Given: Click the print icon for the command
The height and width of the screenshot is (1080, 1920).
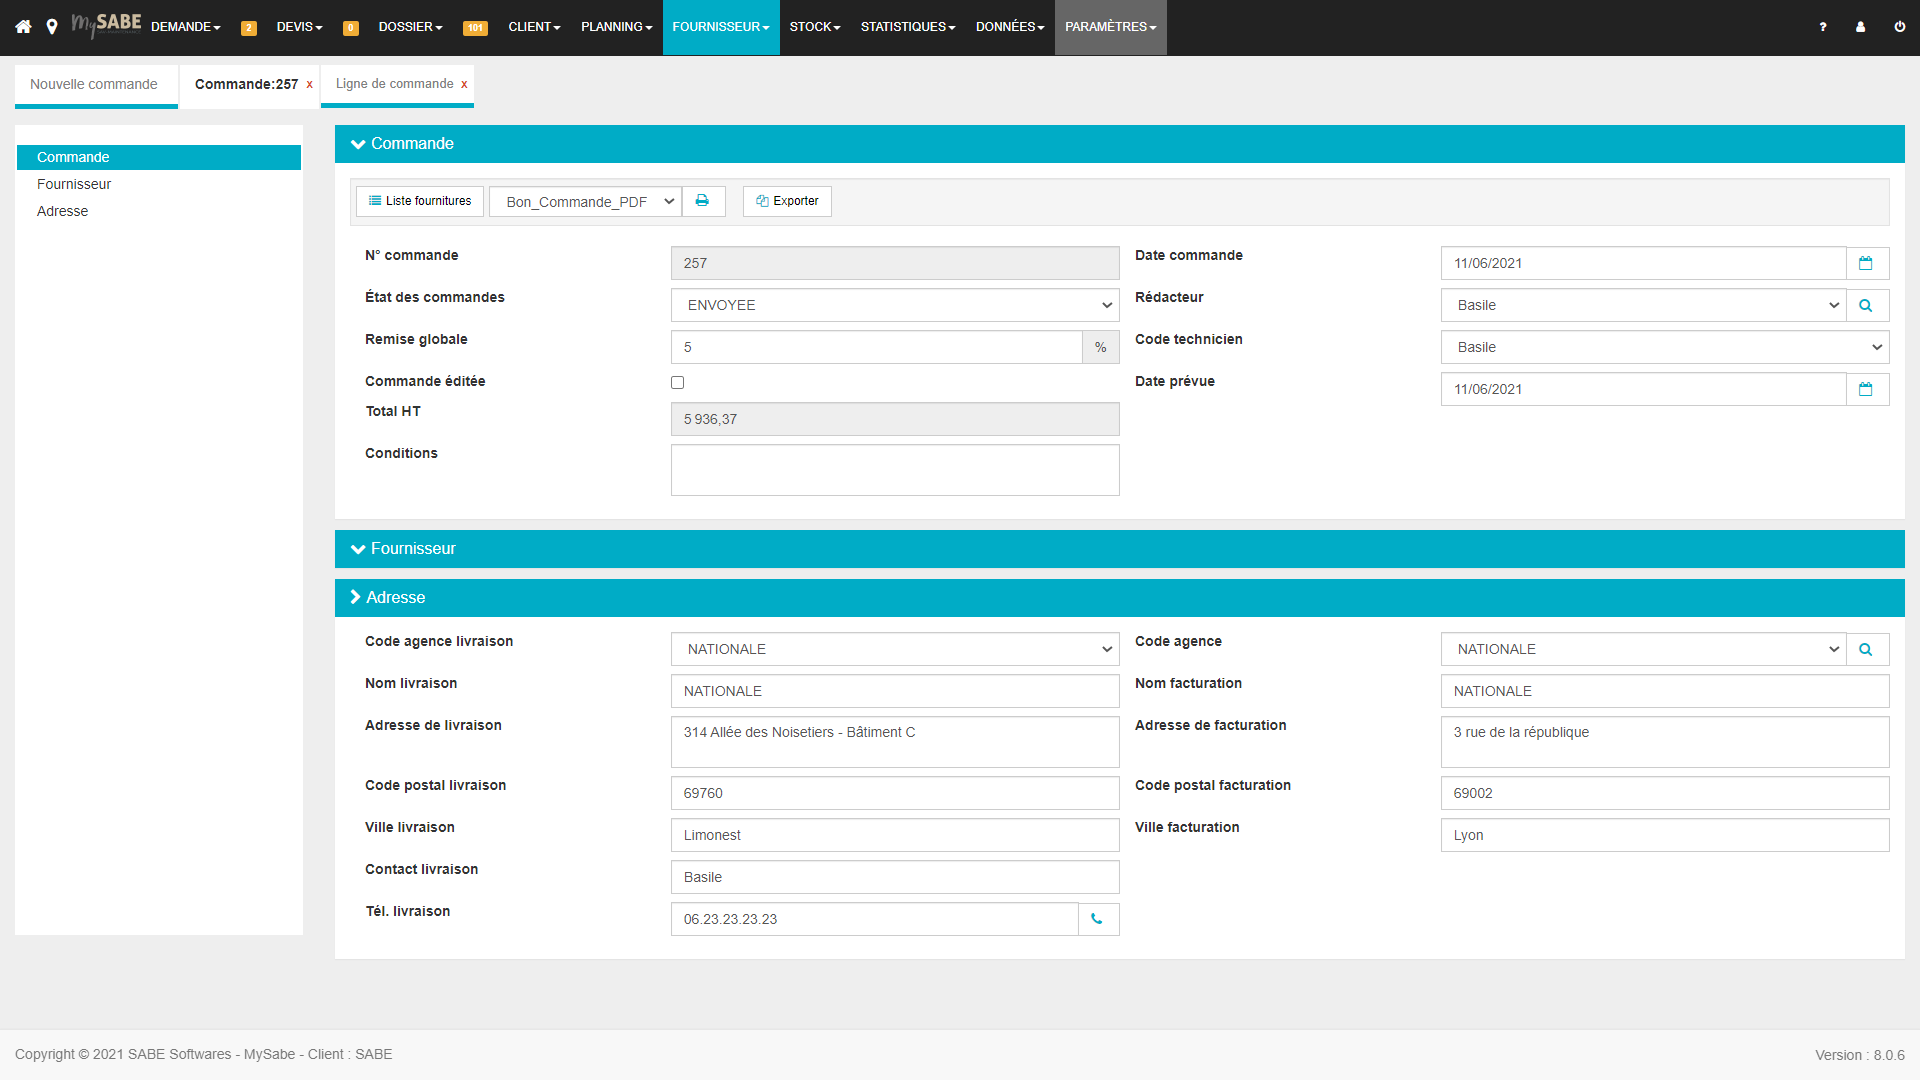Looking at the screenshot, I should tap(703, 200).
